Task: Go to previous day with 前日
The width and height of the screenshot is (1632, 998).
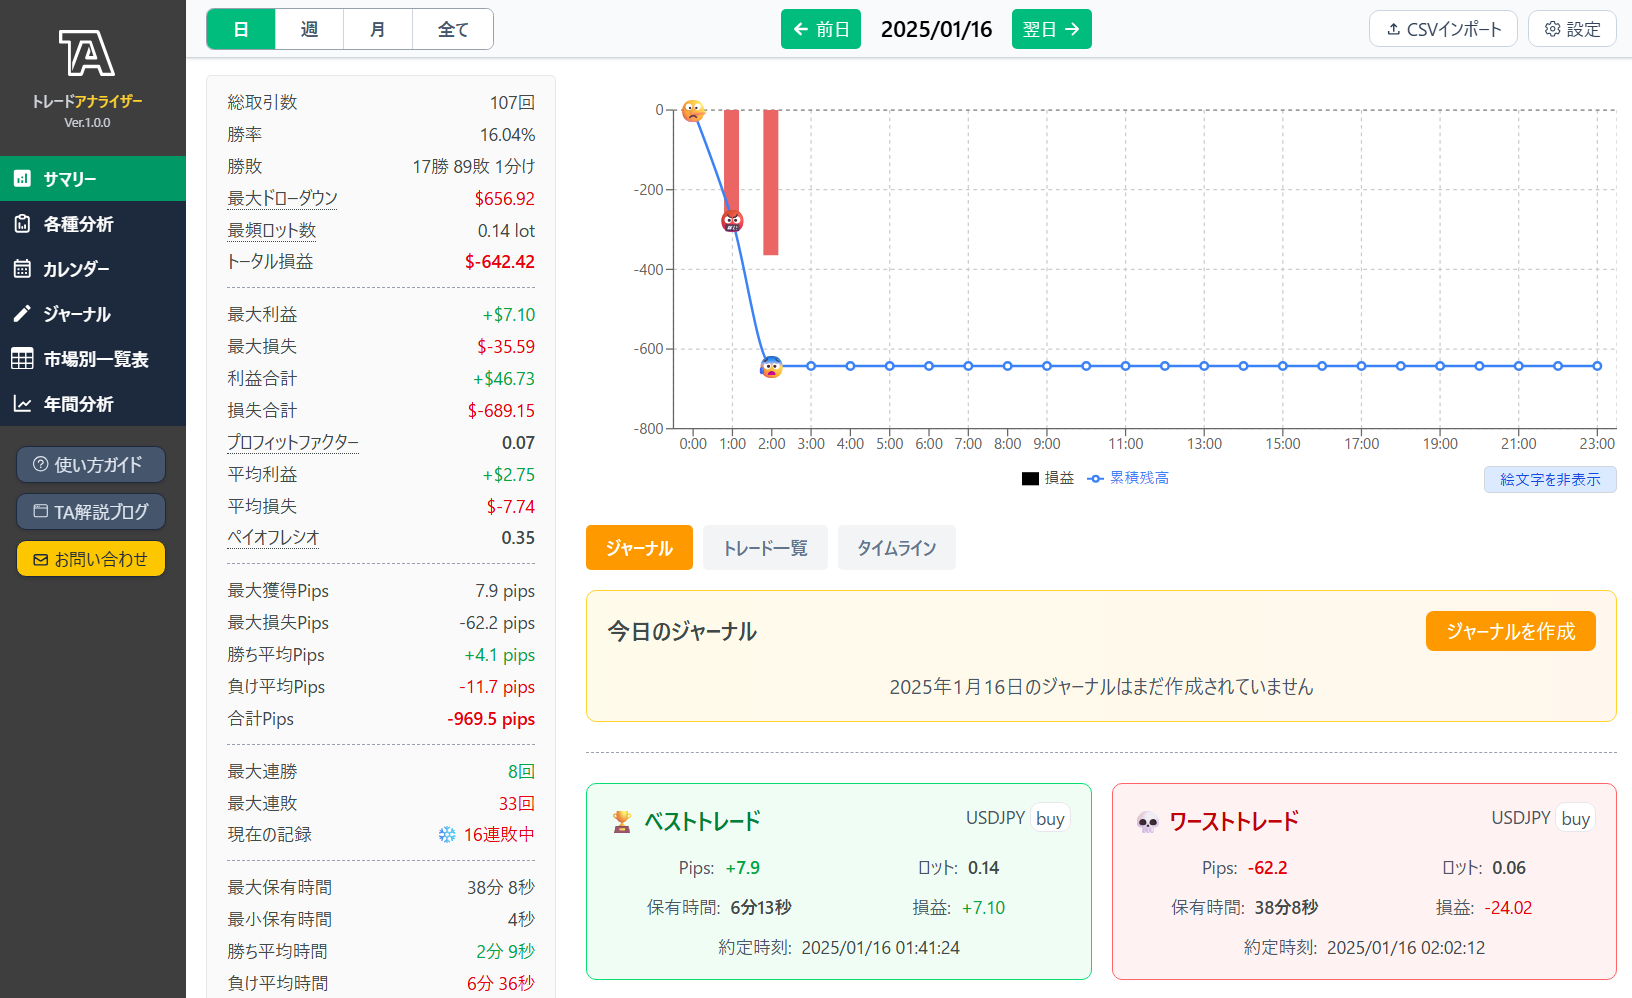Action: pos(820,29)
